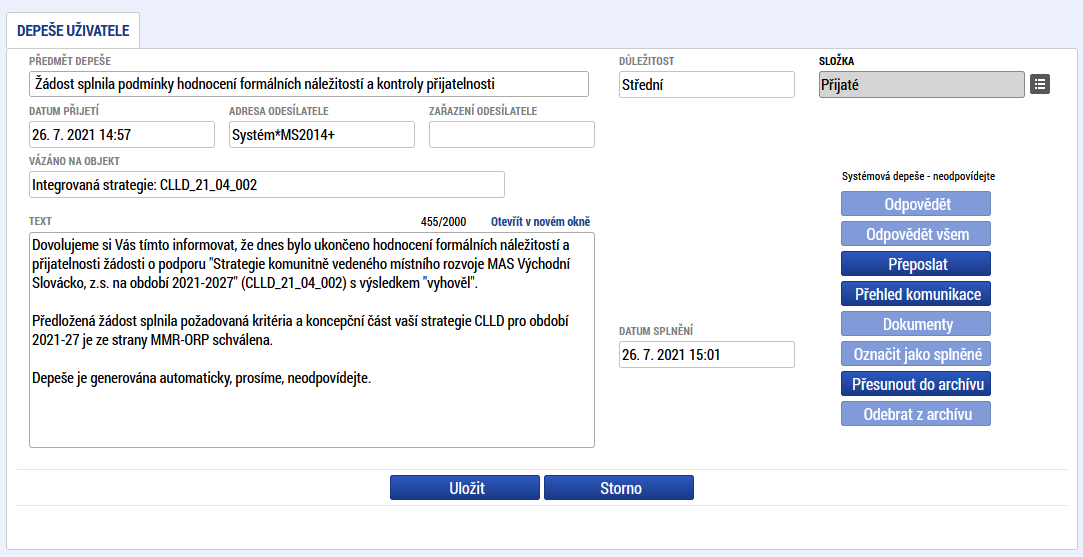Focus the Datum splnění field
This screenshot has width=1083, height=557.
(x=707, y=355)
